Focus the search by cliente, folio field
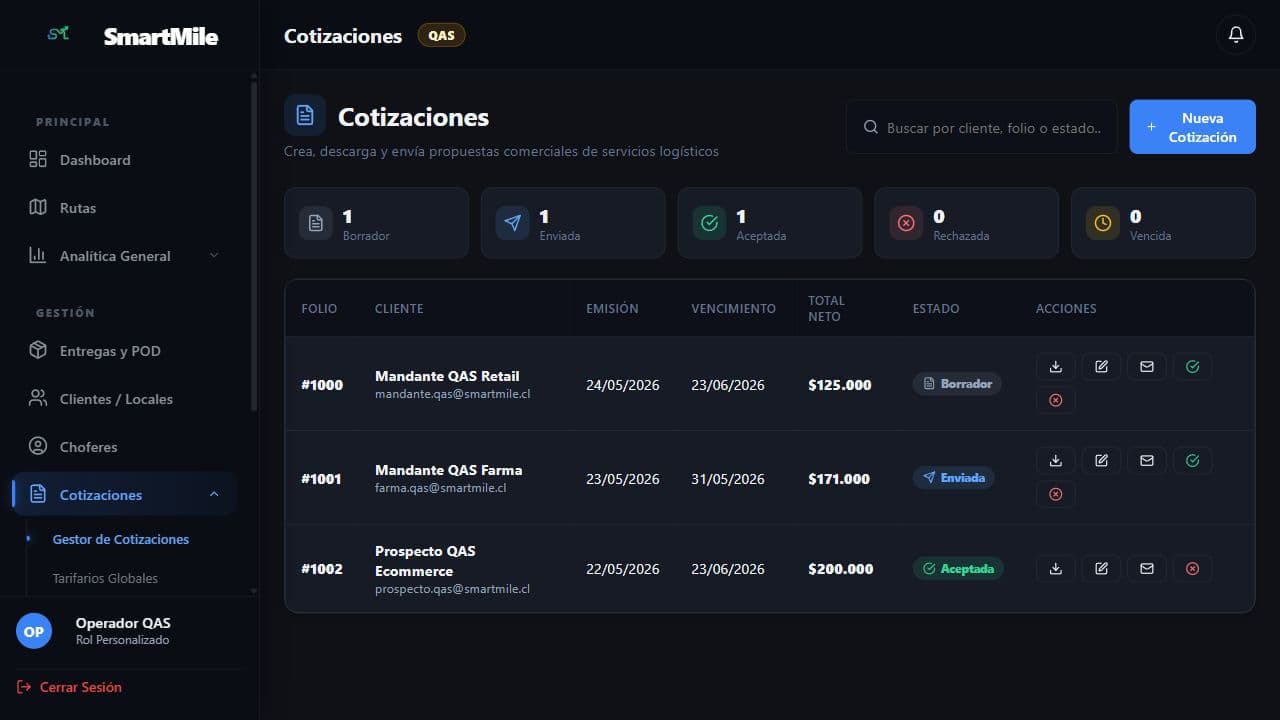1280x720 pixels. (981, 127)
